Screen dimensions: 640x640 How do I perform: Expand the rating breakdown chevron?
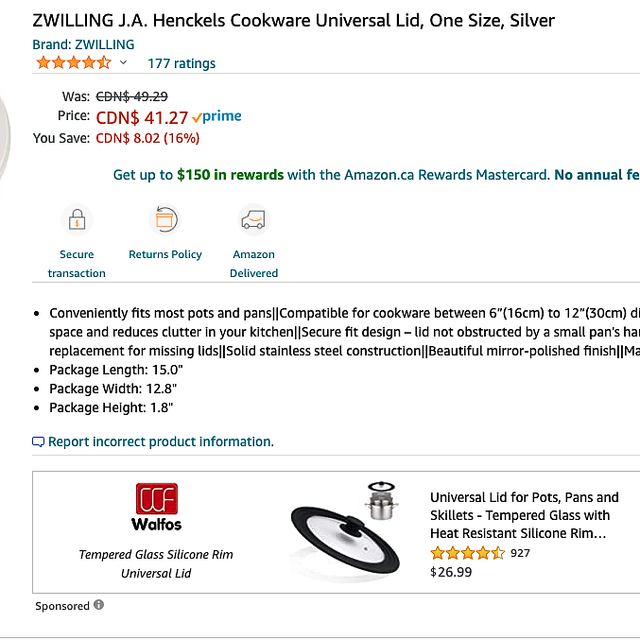pos(123,62)
